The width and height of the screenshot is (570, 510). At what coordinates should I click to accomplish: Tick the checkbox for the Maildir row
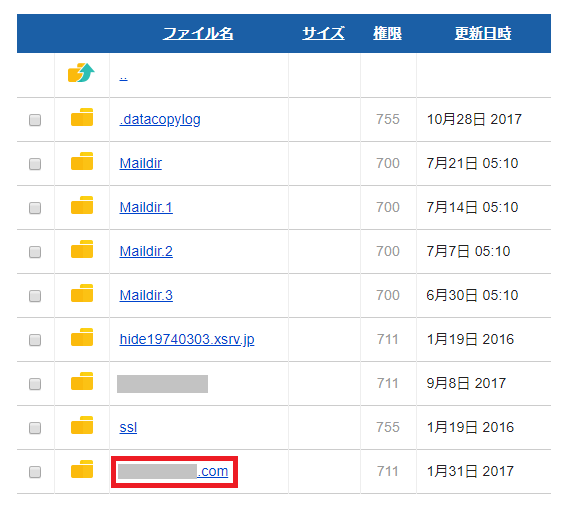click(35, 164)
